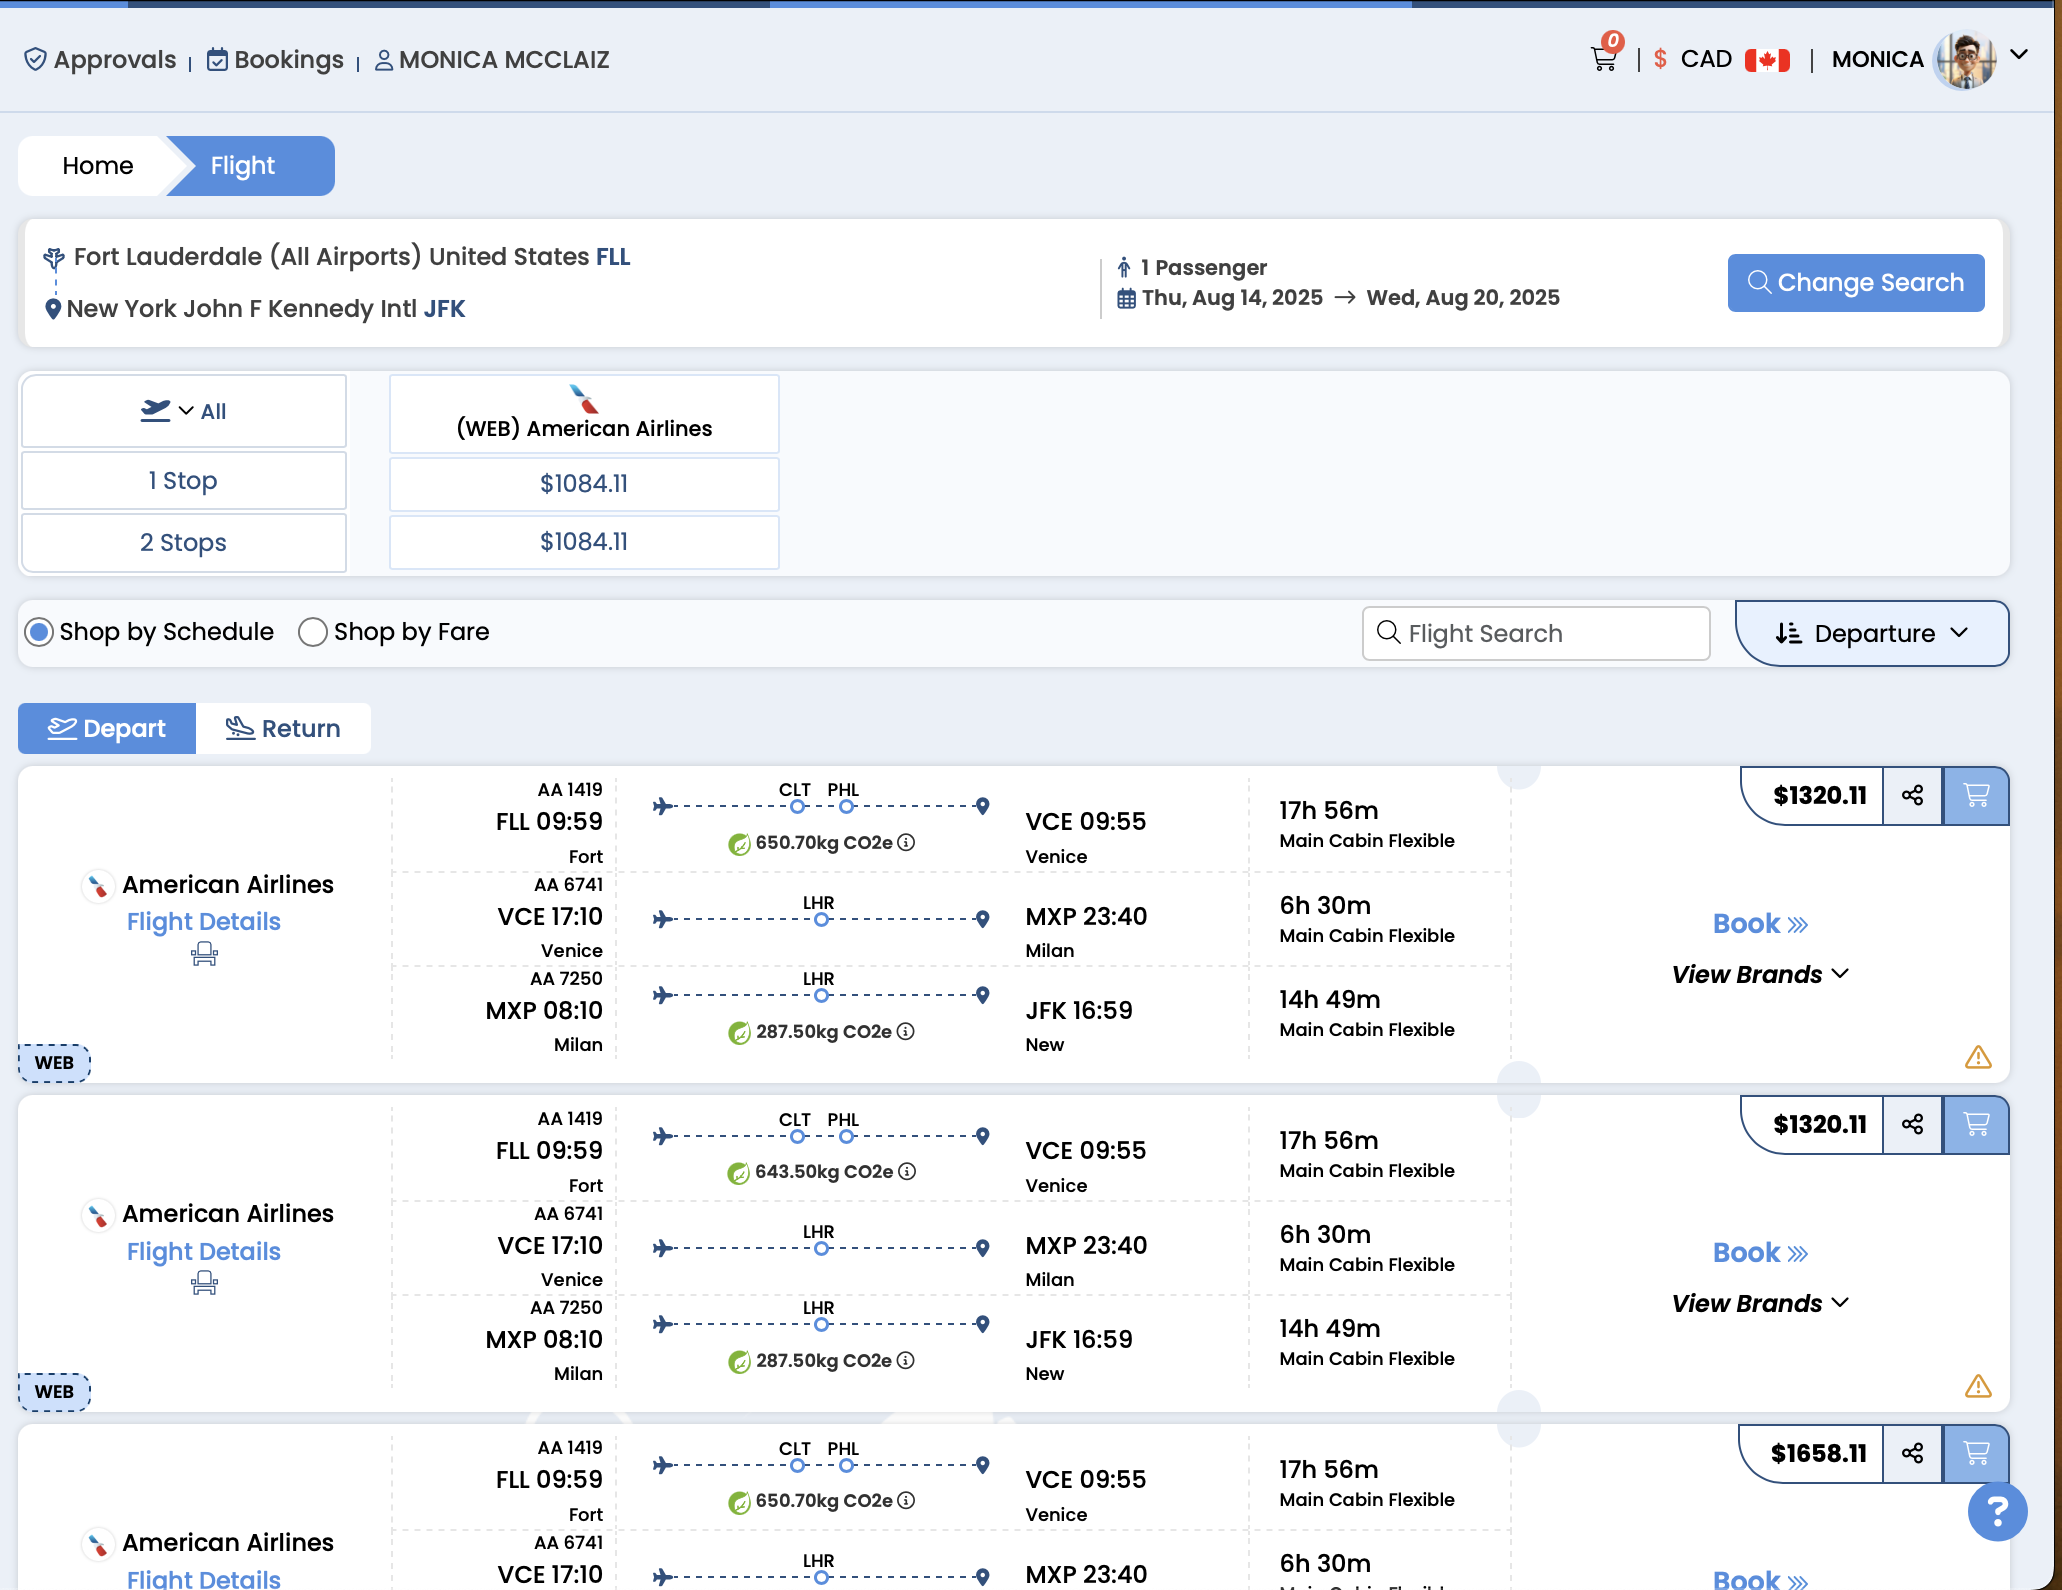View seat icon under first Flight Details
This screenshot has width=2062, height=1590.
[204, 955]
